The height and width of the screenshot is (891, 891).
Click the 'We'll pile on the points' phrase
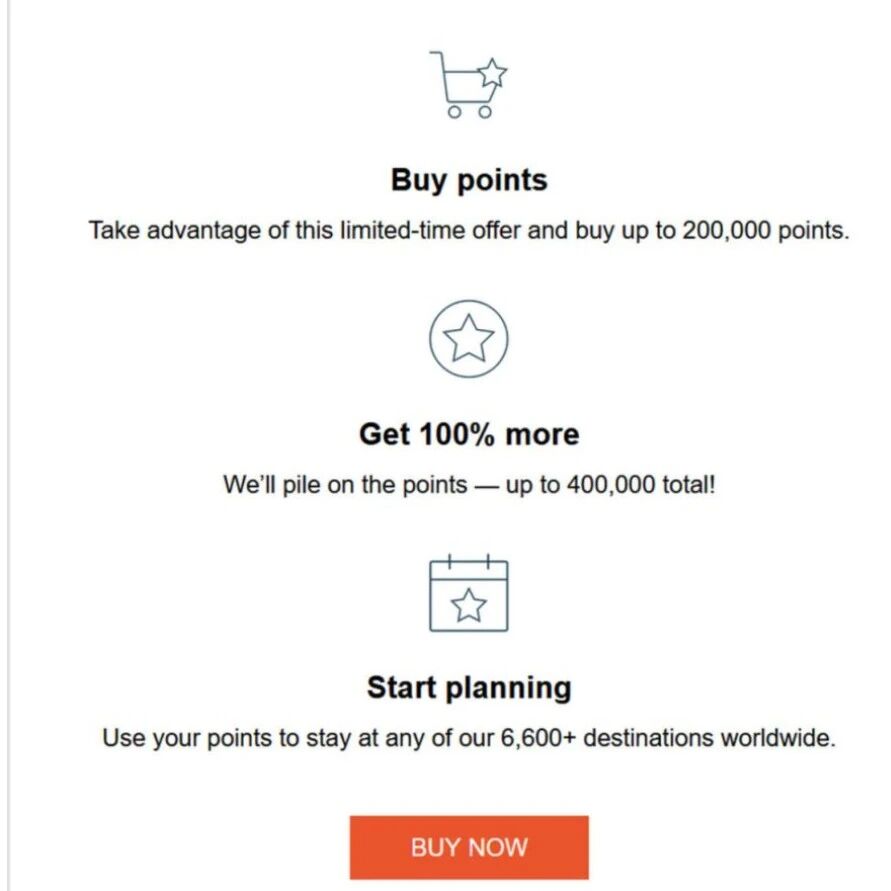click(345, 485)
